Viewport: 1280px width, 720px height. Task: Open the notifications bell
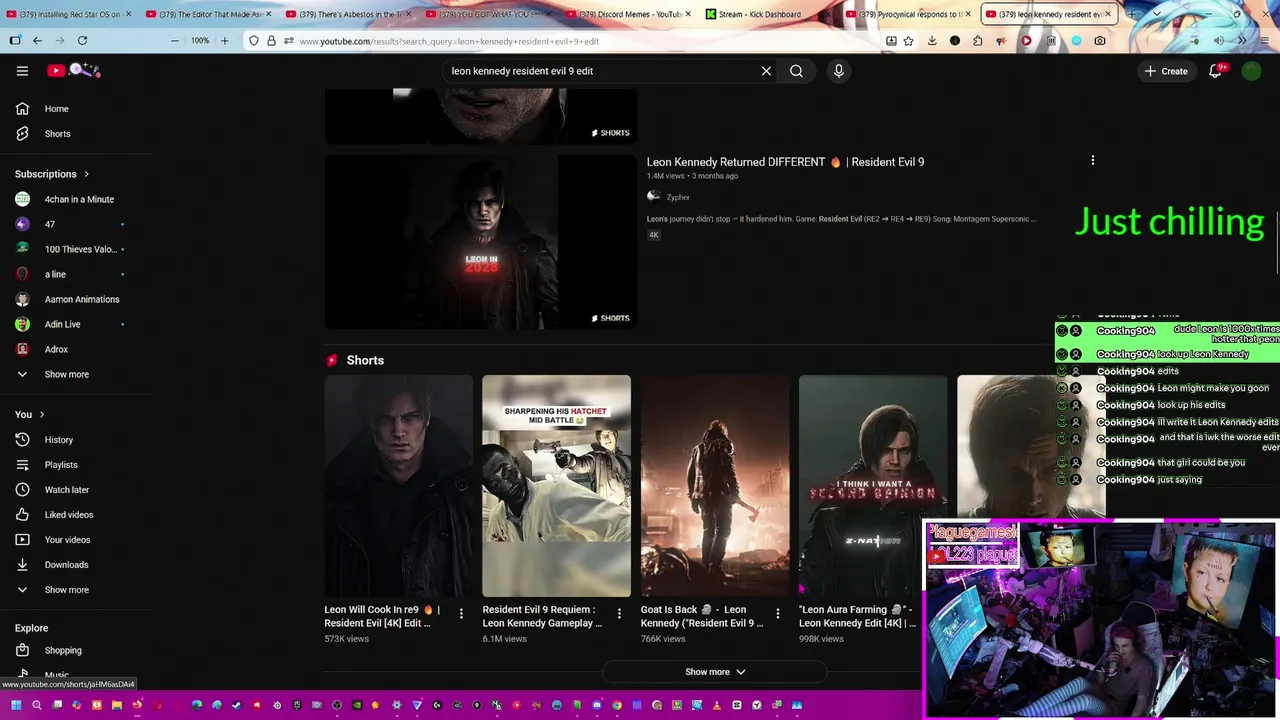pyautogui.click(x=1216, y=71)
